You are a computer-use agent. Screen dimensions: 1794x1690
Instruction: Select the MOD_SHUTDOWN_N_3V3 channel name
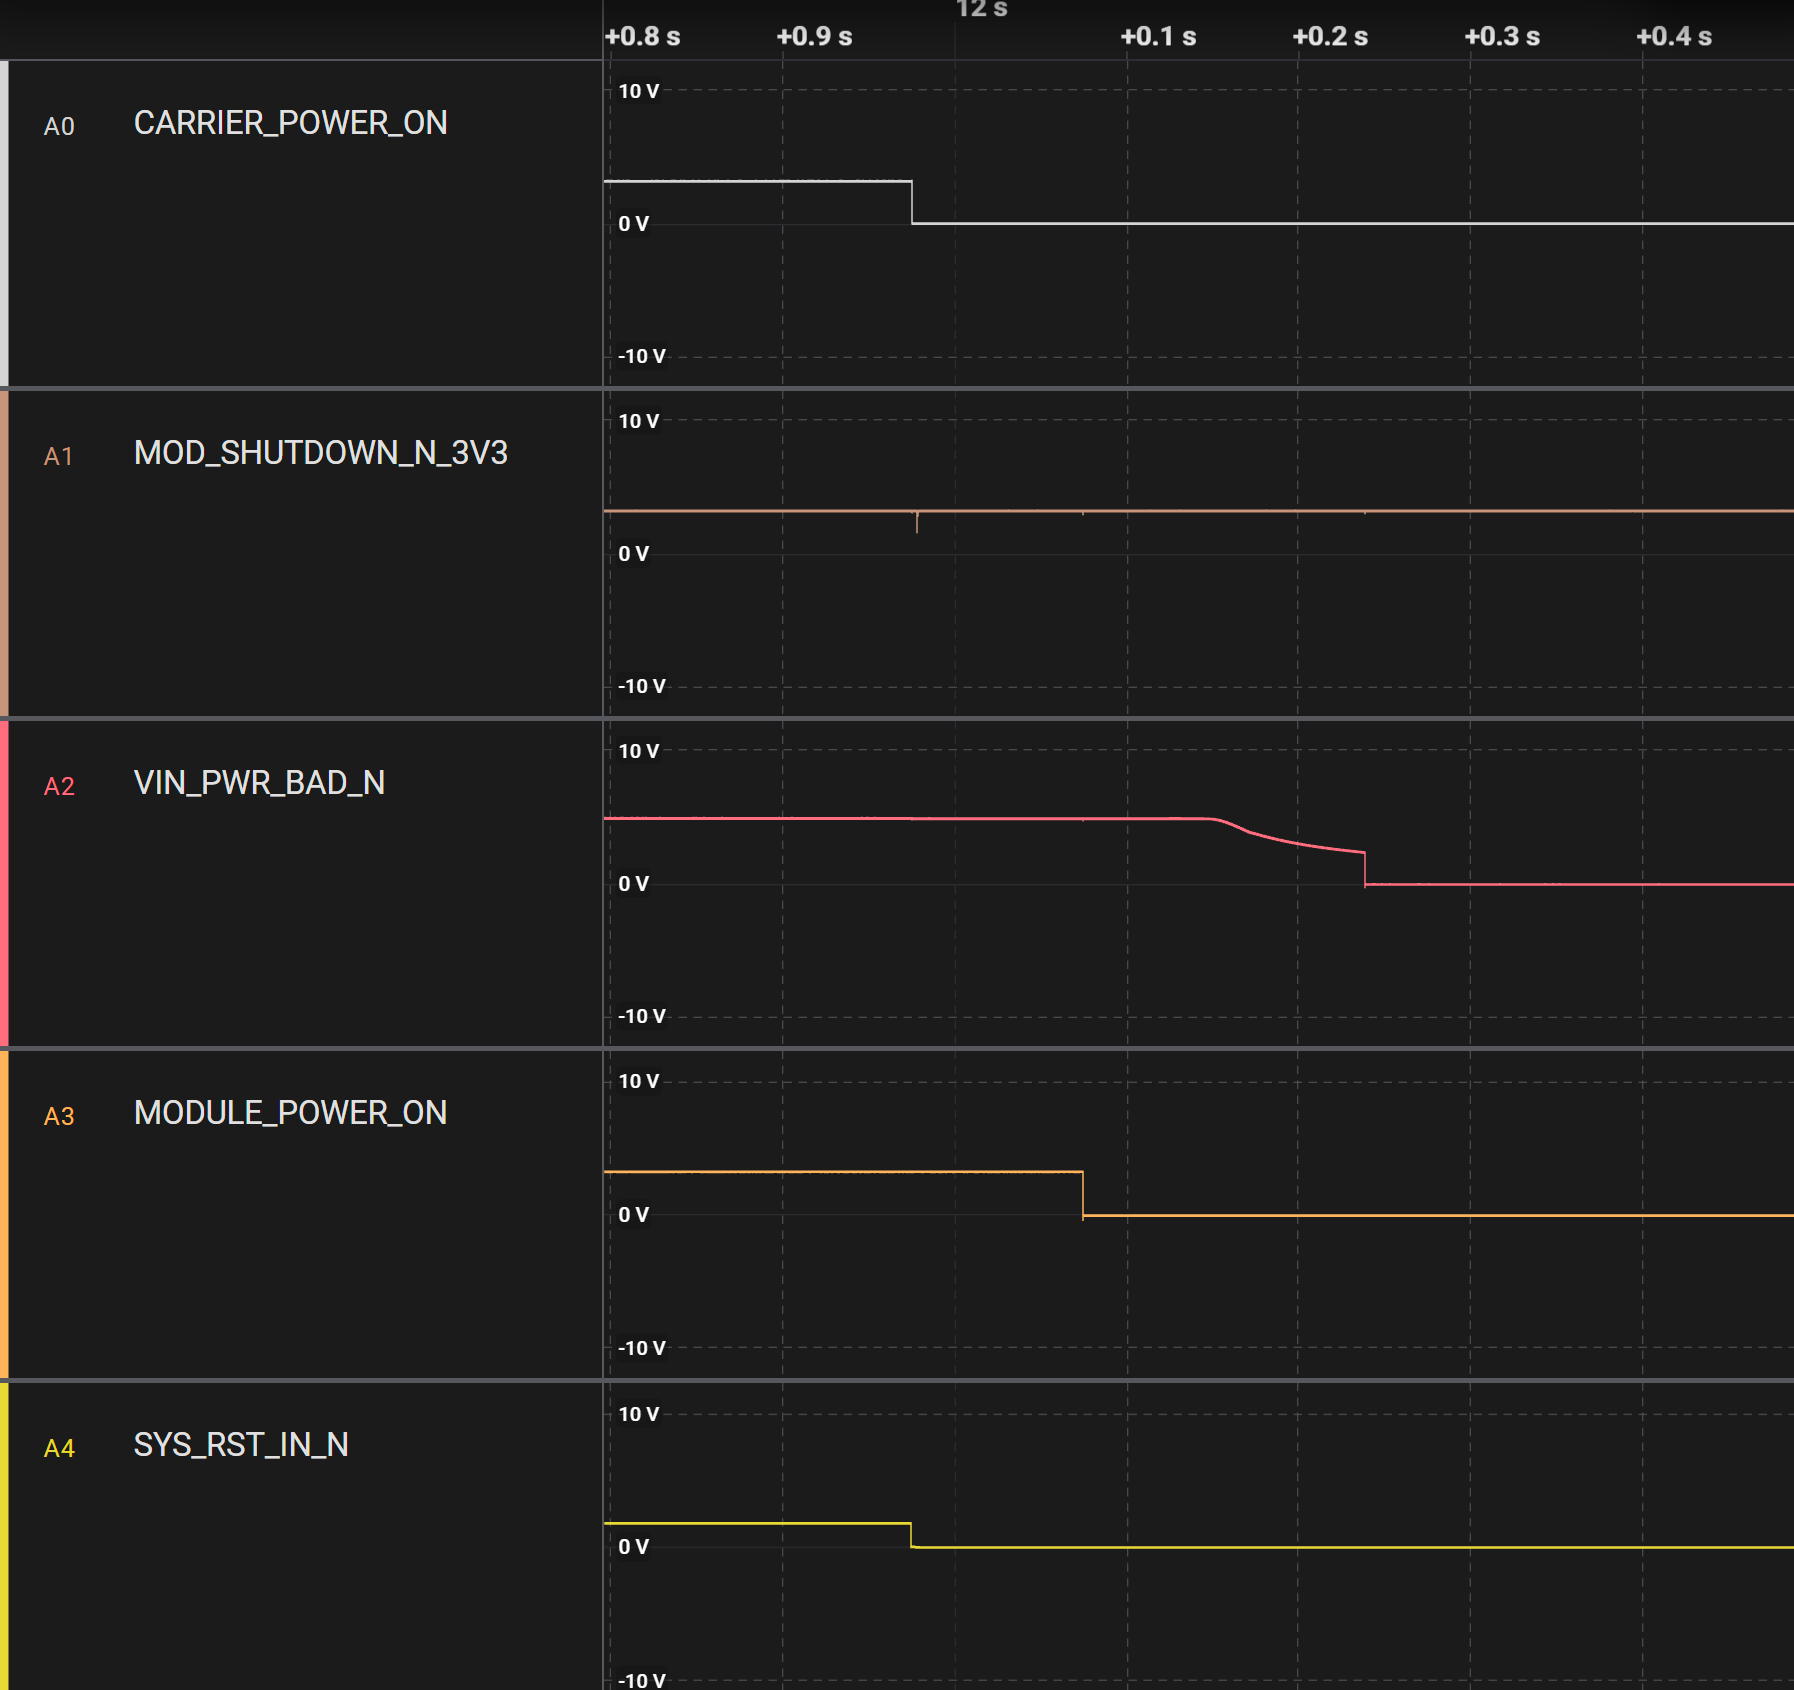[x=321, y=453]
